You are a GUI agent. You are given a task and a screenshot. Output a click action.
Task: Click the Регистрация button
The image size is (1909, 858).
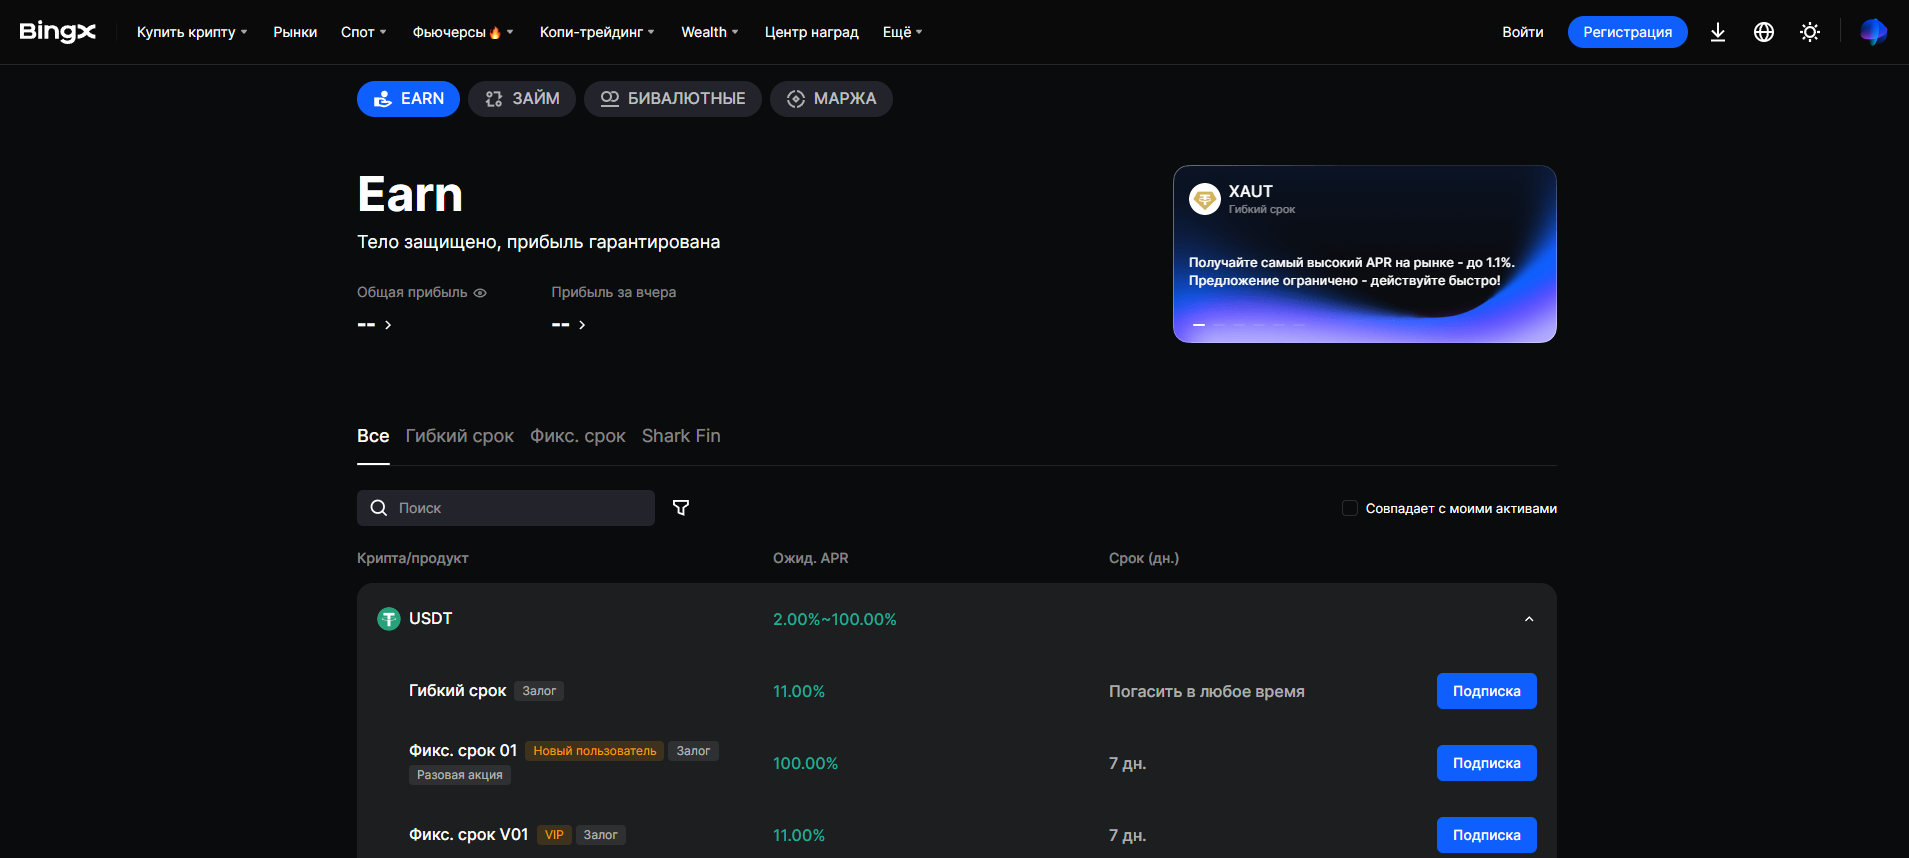click(x=1628, y=32)
